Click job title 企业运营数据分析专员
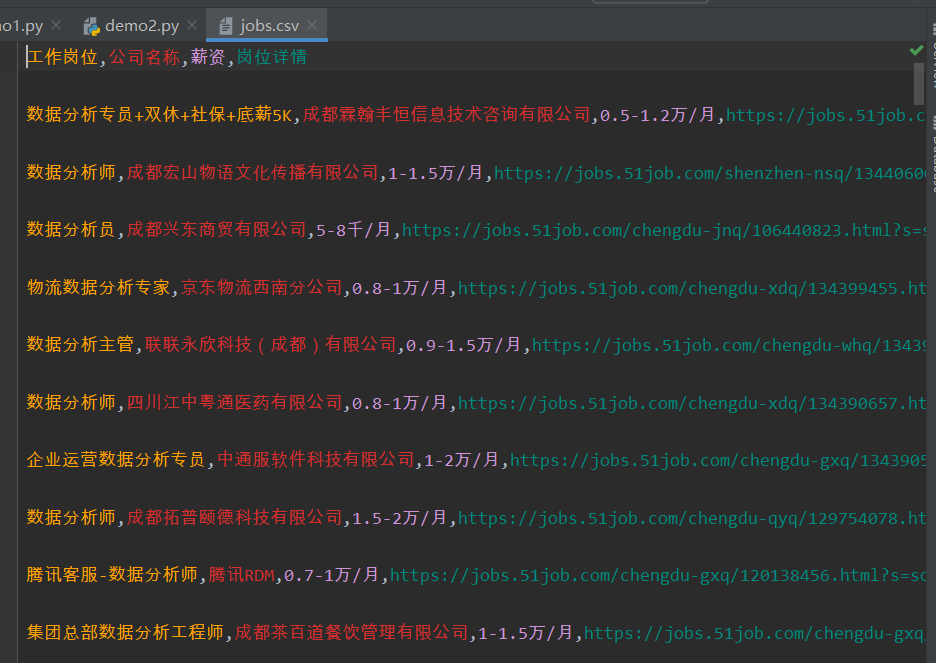Image resolution: width=936 pixels, height=663 pixels. point(116,460)
